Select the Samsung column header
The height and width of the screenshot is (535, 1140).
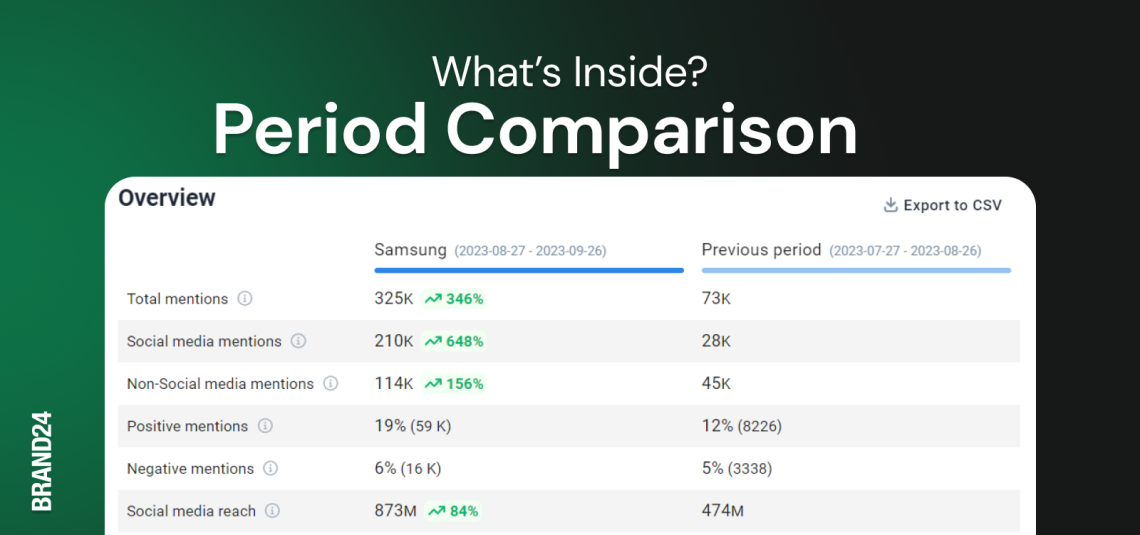click(410, 250)
